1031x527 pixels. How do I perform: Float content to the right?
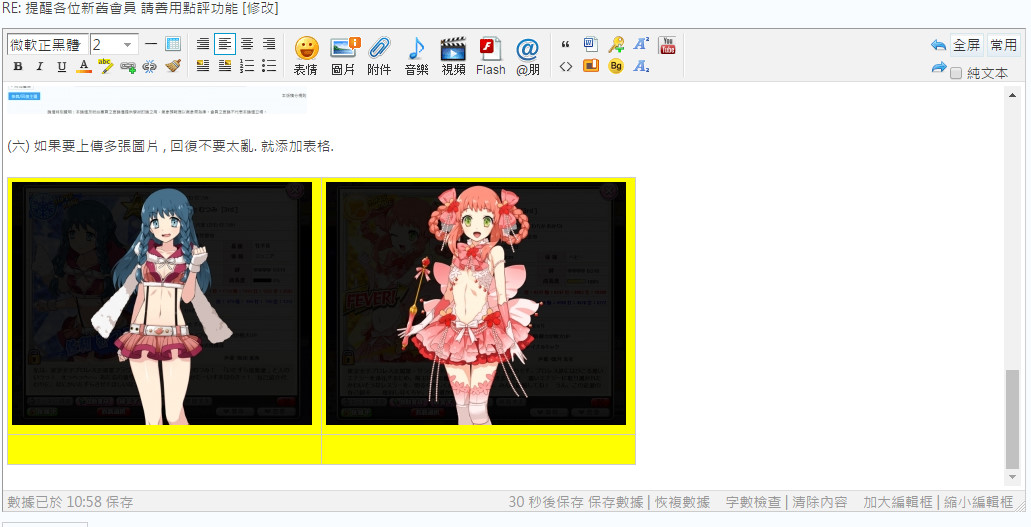pos(225,66)
